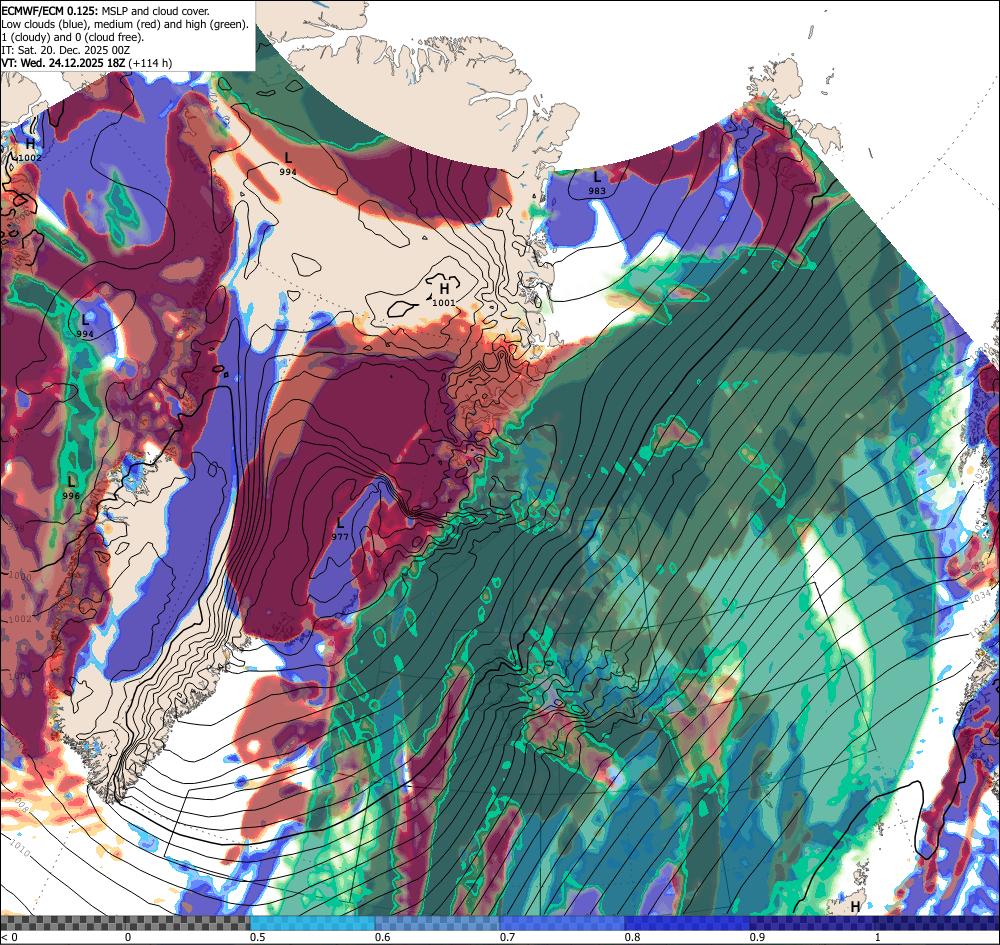1000x945 pixels.
Task: Click the '0' colorbar tick label
Action: (128, 937)
